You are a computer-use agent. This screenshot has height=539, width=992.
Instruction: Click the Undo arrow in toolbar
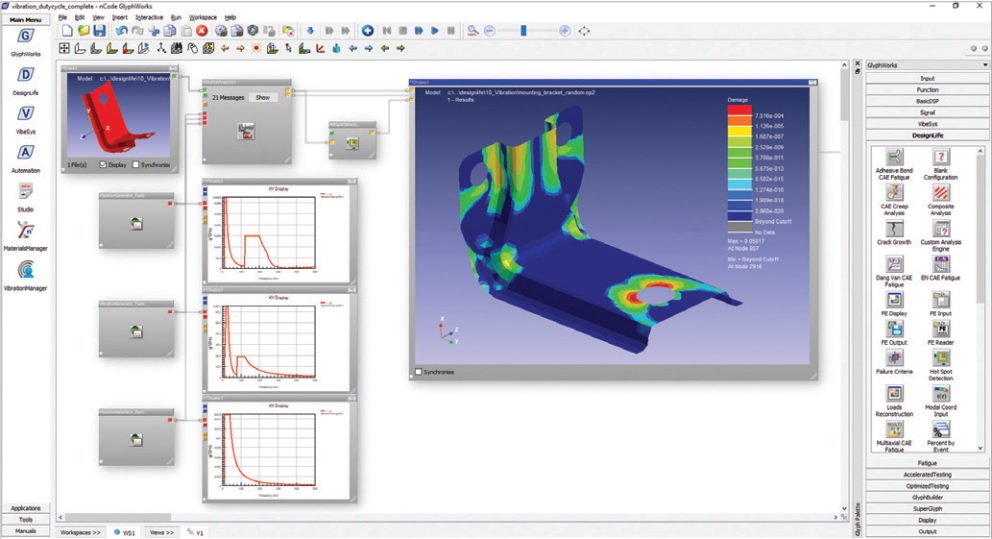[121, 30]
